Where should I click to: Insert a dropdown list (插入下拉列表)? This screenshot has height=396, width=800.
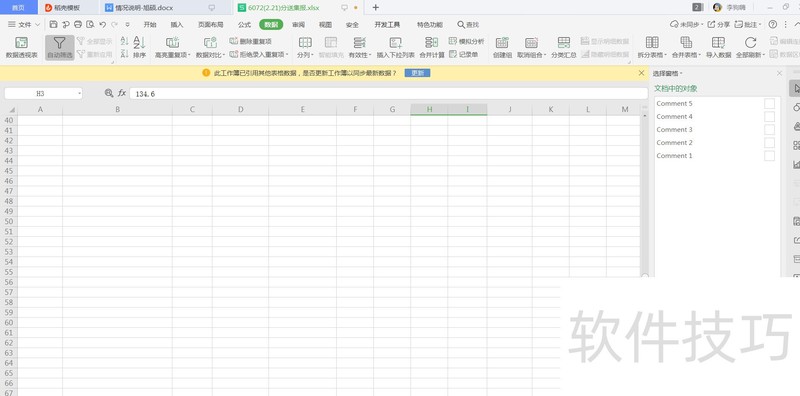pos(395,47)
